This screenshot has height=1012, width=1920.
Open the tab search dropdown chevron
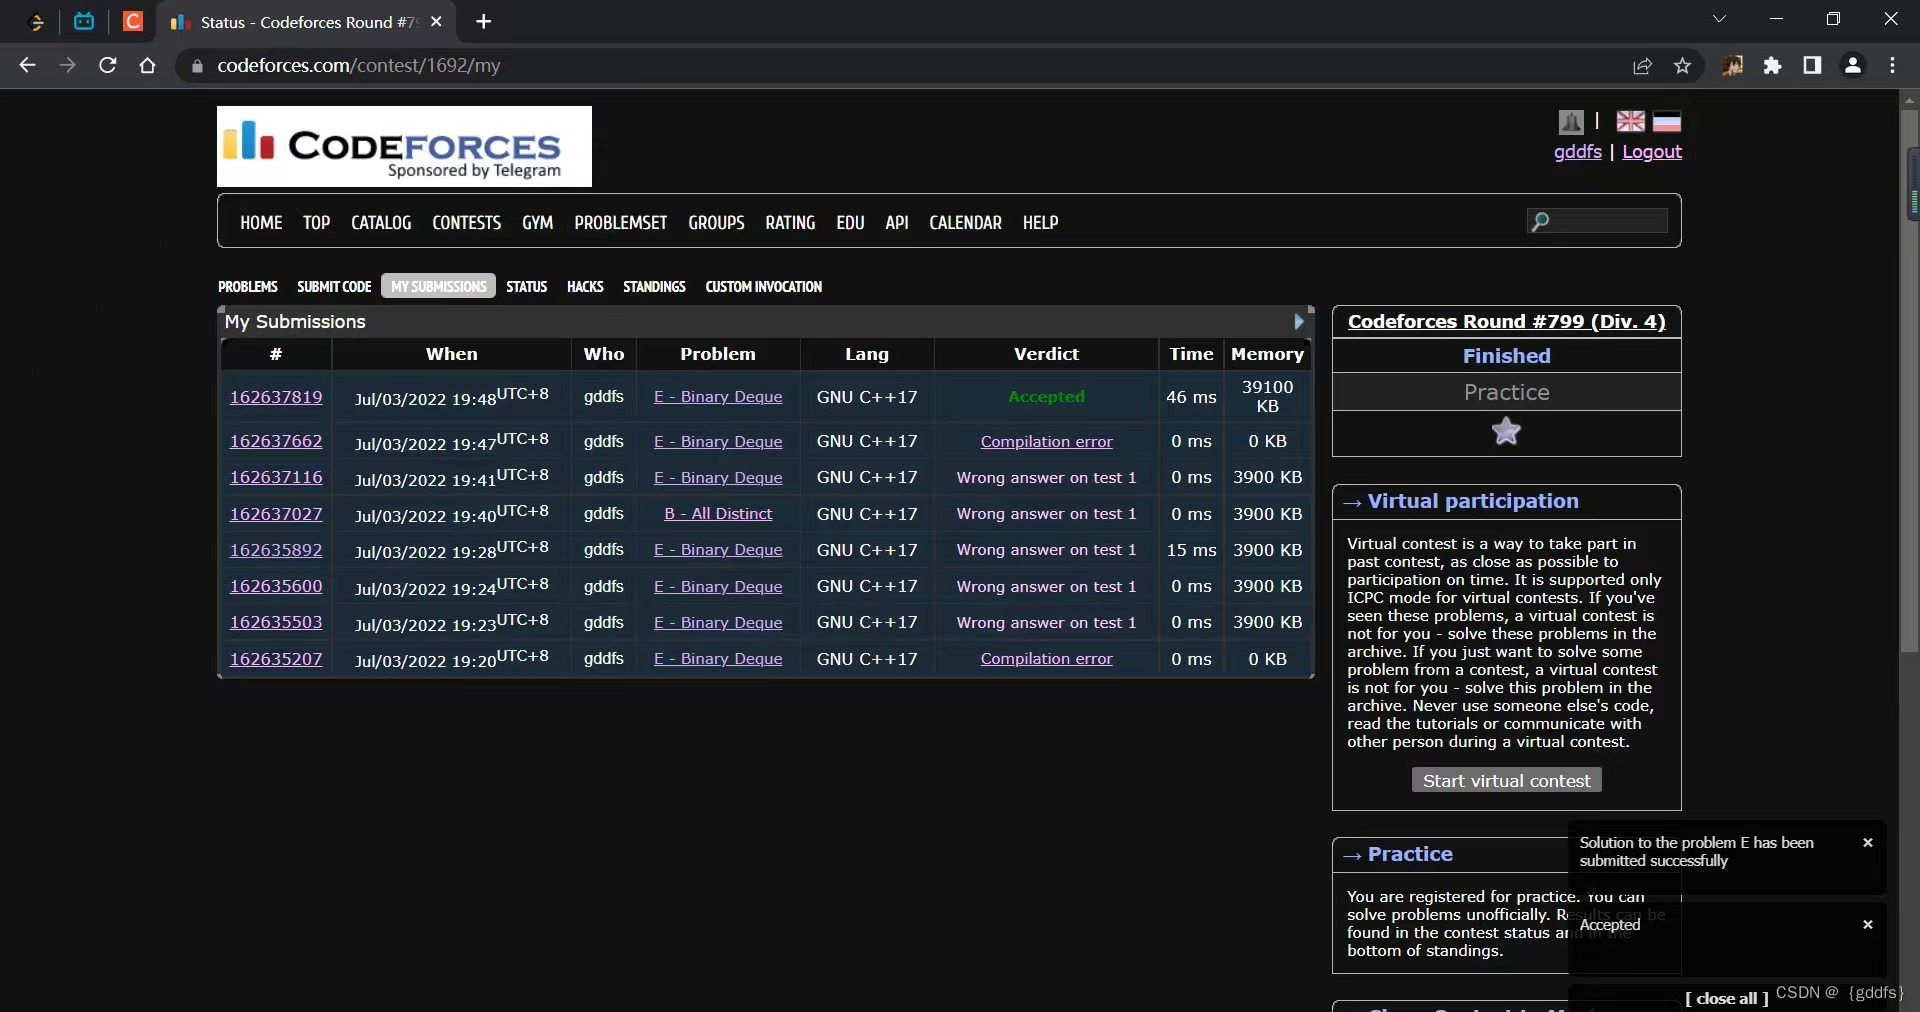[x=1719, y=19]
